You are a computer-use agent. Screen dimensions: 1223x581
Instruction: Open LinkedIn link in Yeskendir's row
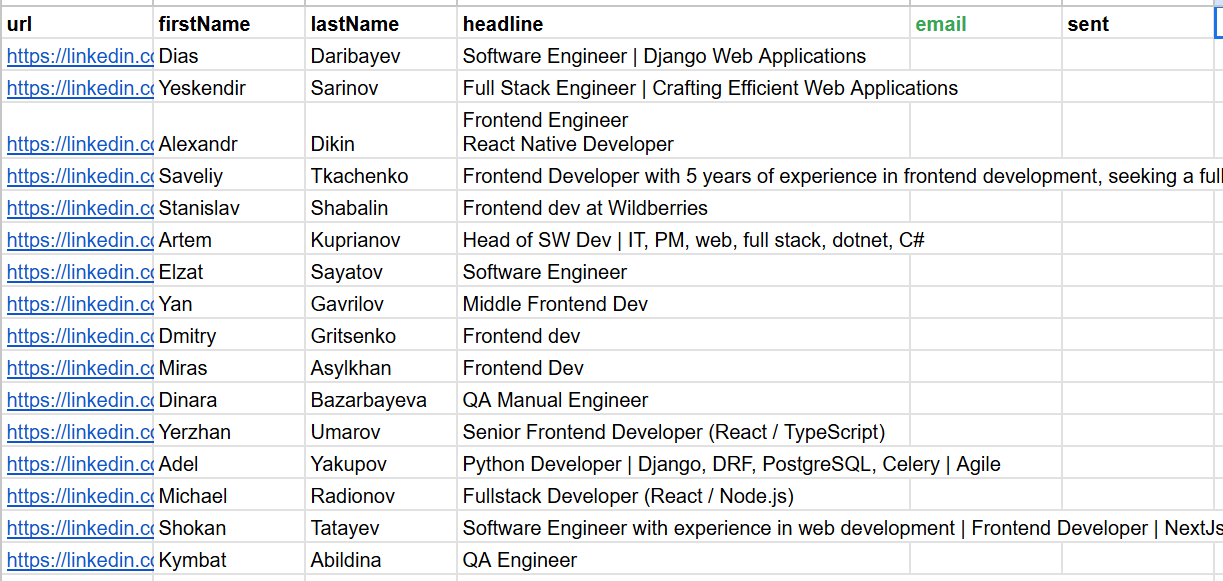tap(80, 89)
